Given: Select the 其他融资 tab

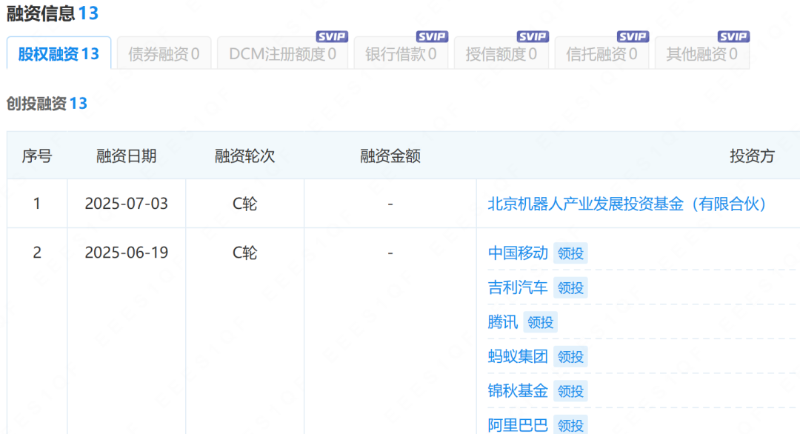Looking at the screenshot, I should click(701, 54).
